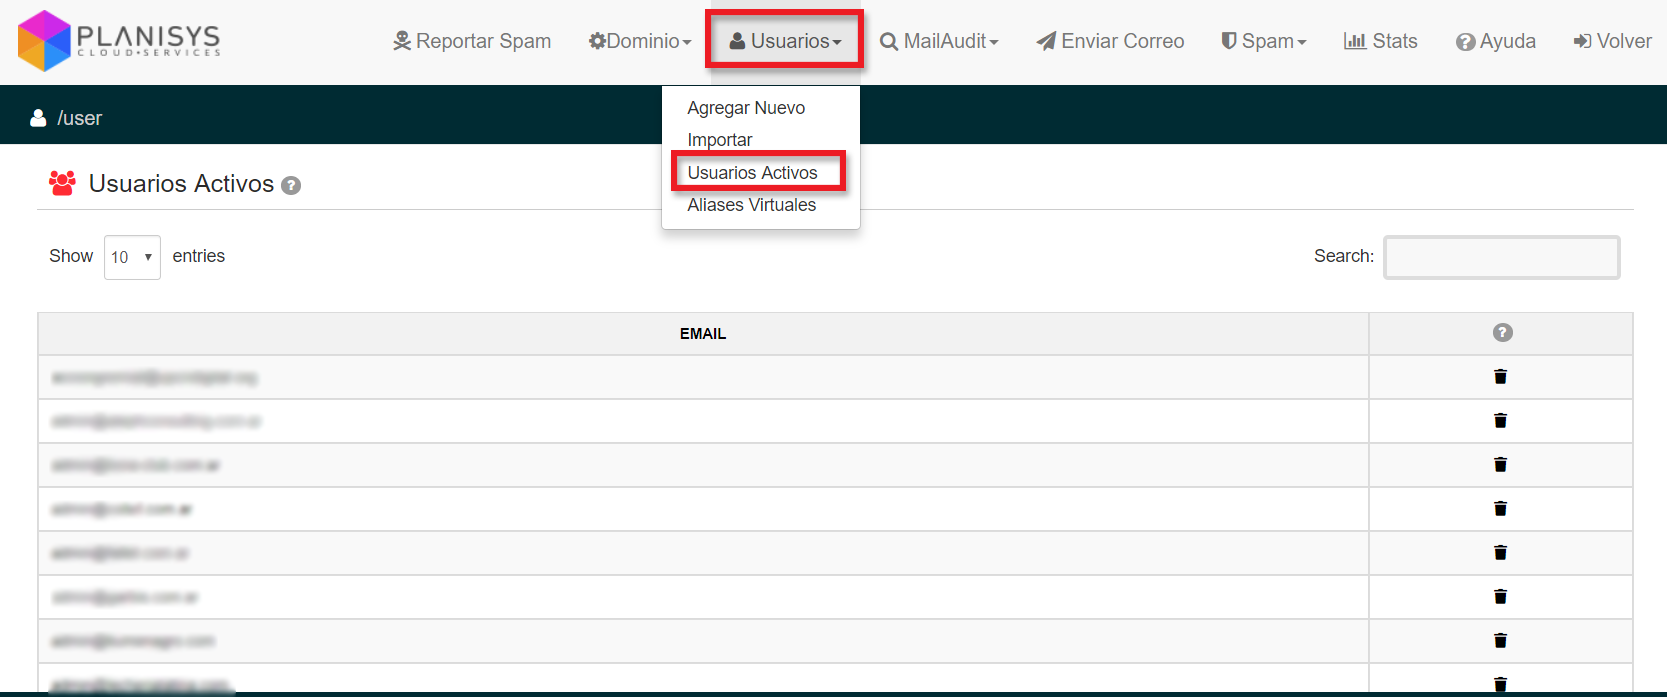Click the Planisys Cloud Services logo

(x=119, y=41)
